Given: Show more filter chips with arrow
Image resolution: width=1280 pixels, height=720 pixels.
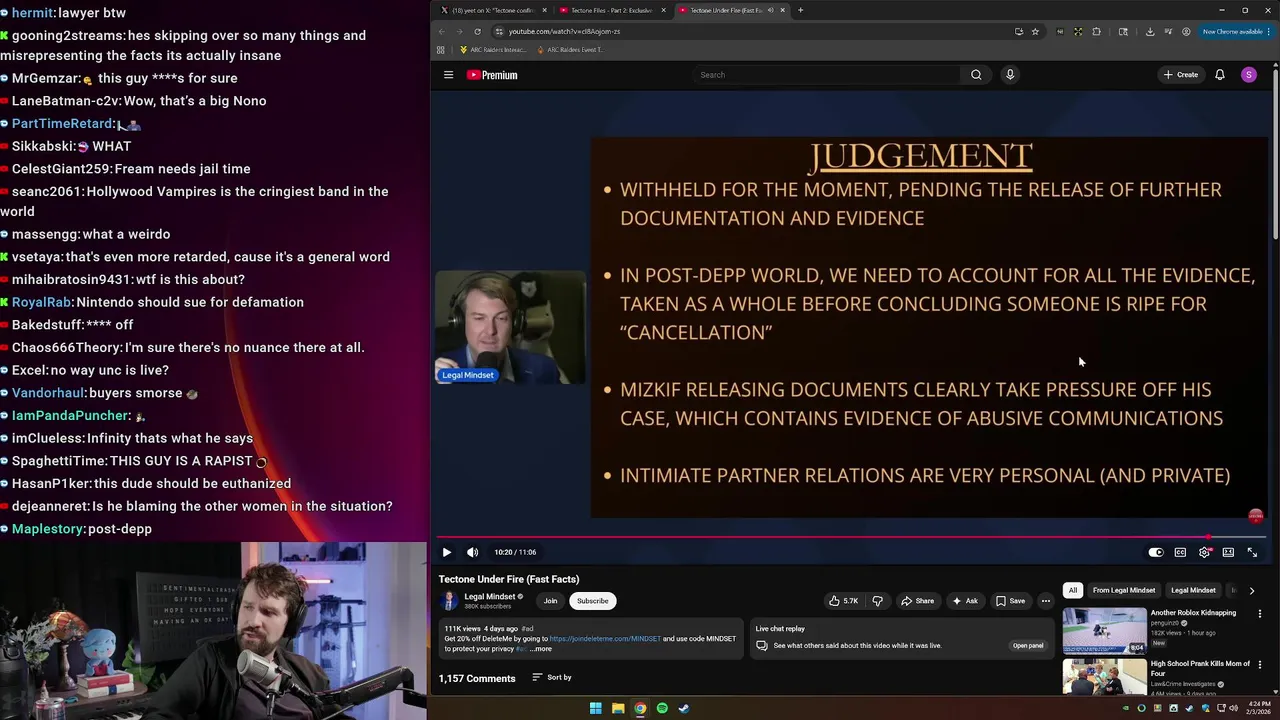Looking at the screenshot, I should 1252,590.
